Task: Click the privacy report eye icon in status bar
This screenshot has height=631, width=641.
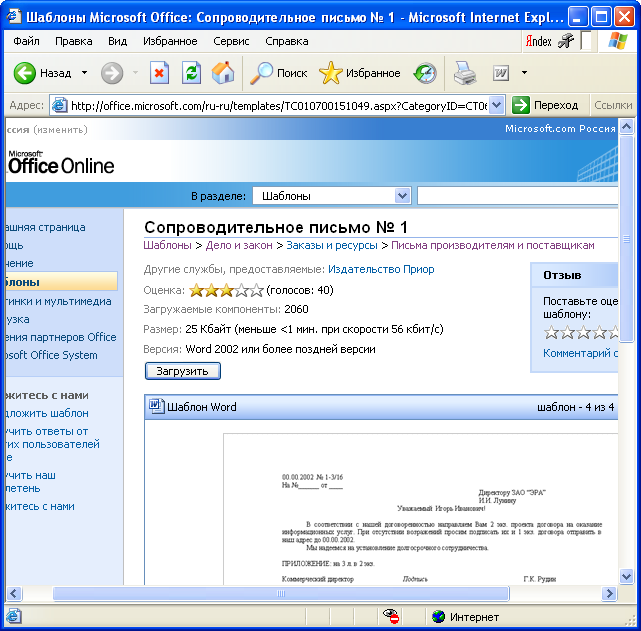Action: tap(390, 616)
